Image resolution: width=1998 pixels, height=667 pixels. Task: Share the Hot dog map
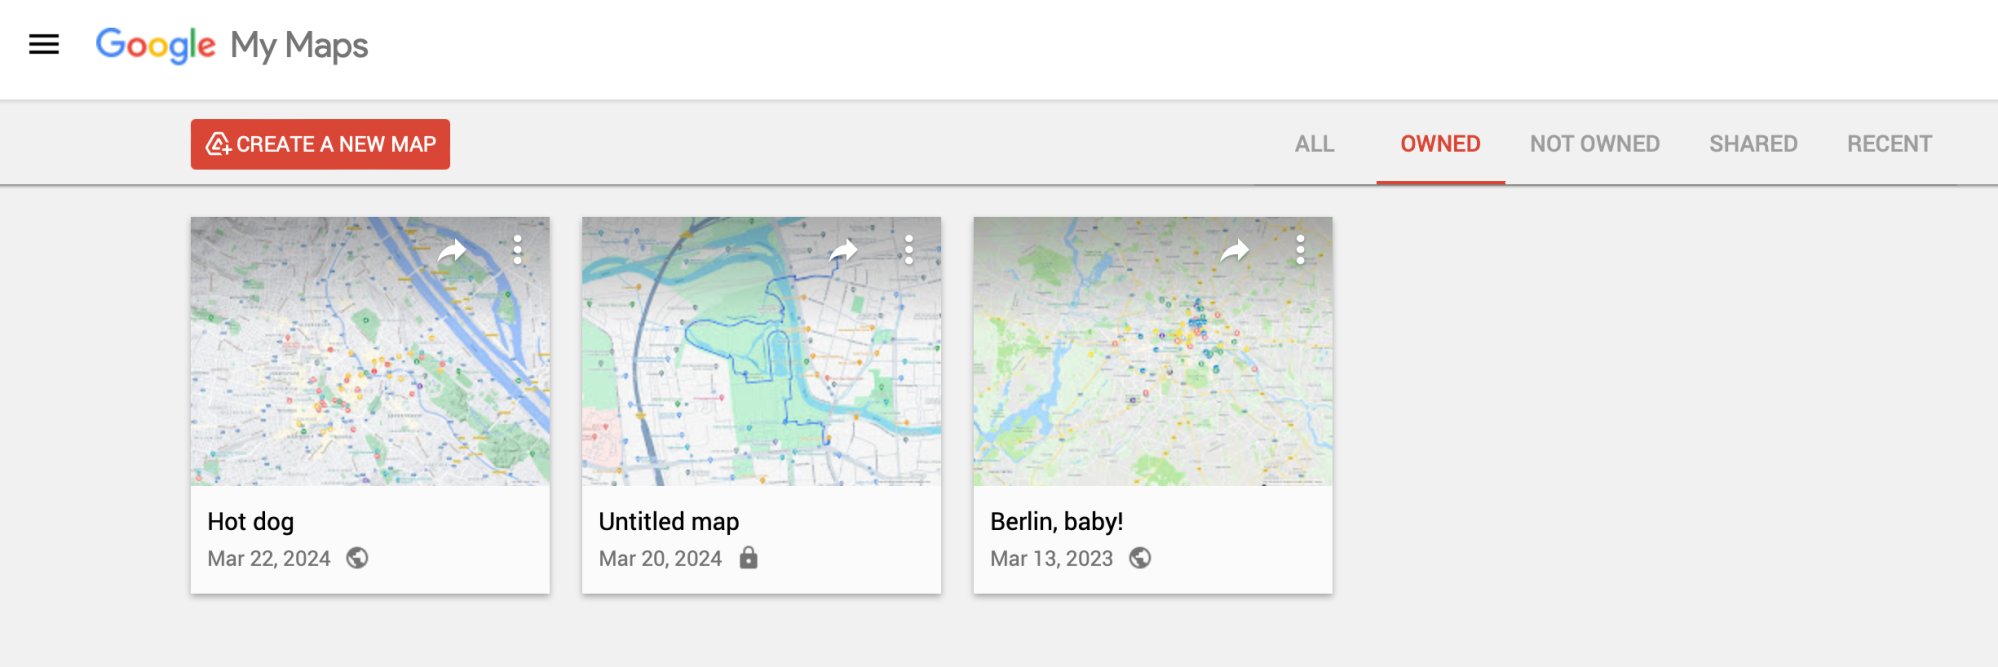tap(452, 250)
